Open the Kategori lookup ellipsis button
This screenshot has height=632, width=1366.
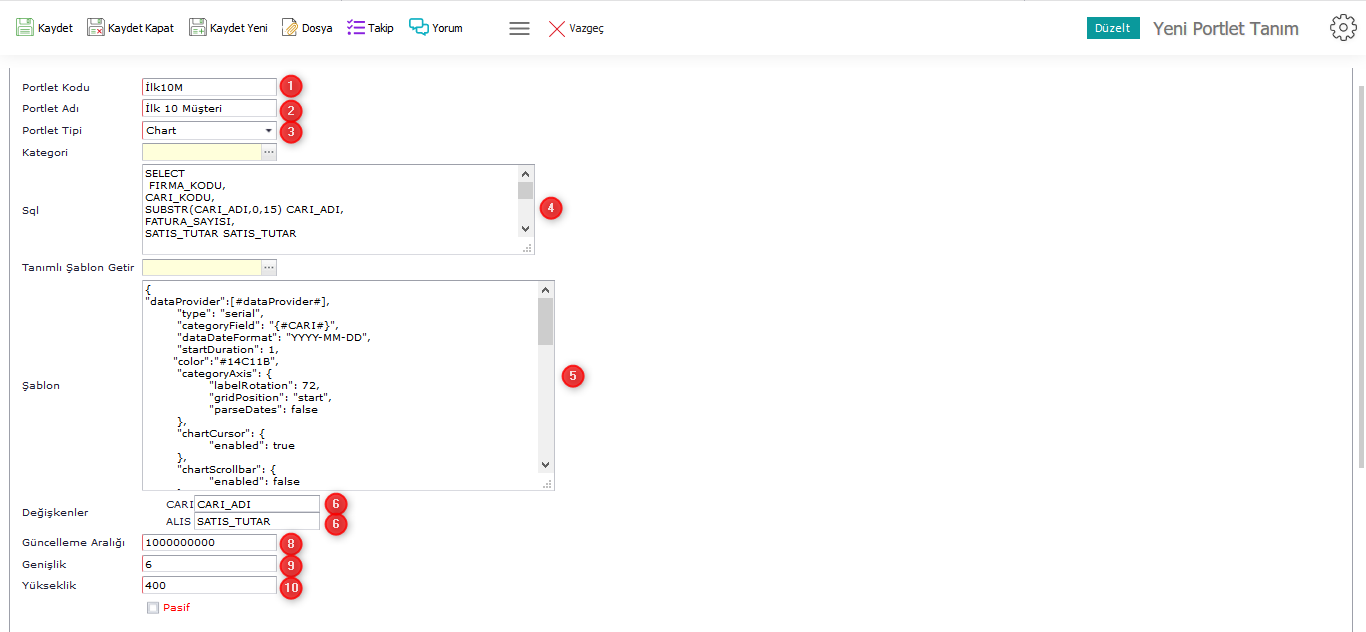268,152
